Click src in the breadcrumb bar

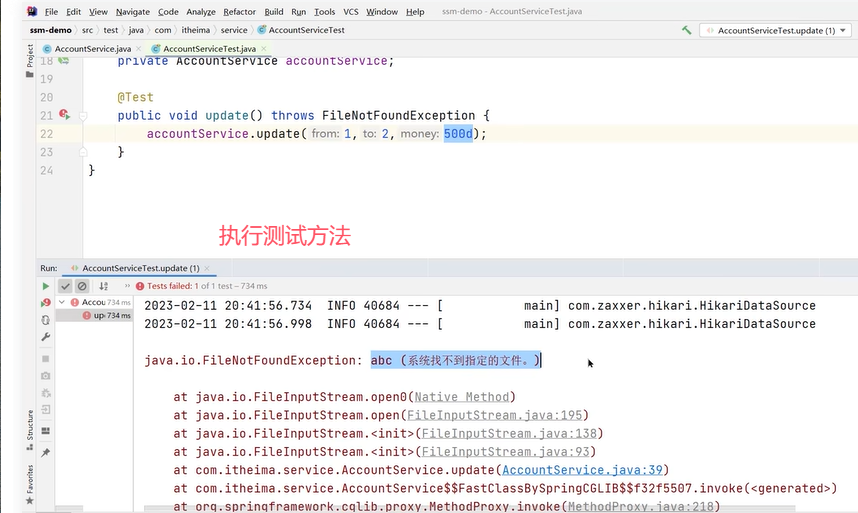pyautogui.click(x=88, y=30)
